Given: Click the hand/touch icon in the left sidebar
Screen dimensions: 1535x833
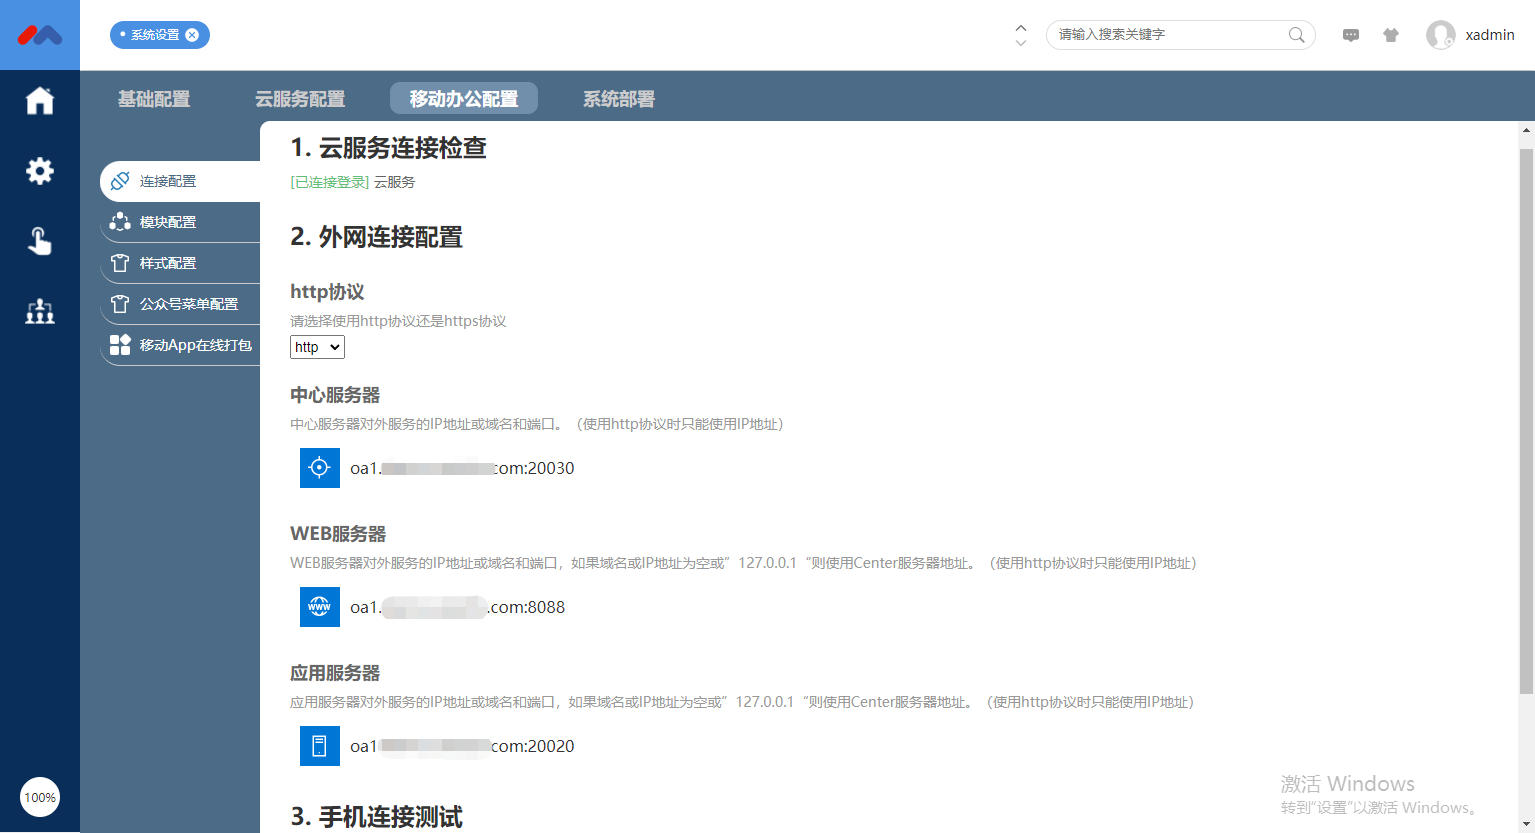Looking at the screenshot, I should (x=40, y=240).
